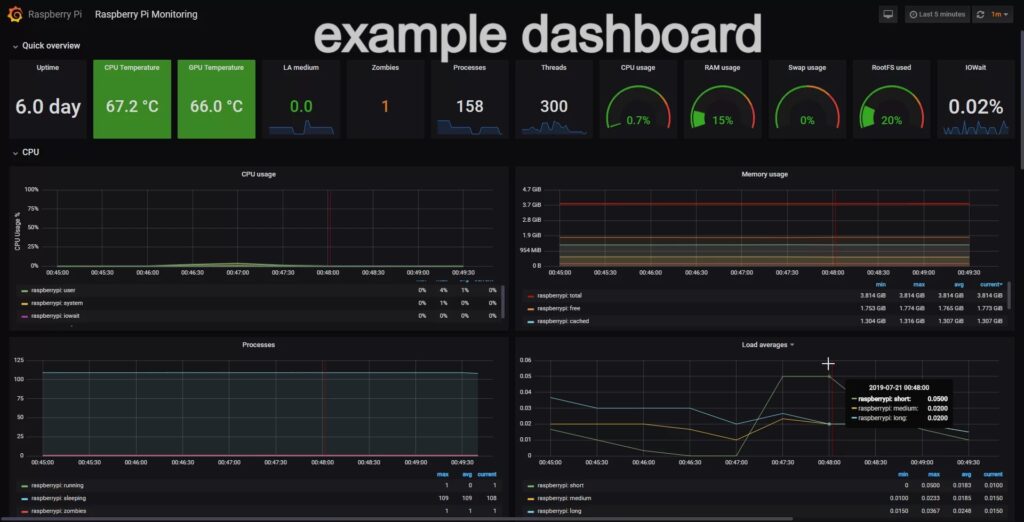Click the CPU usage graph panel title
The width and height of the screenshot is (1024, 522).
(x=259, y=174)
